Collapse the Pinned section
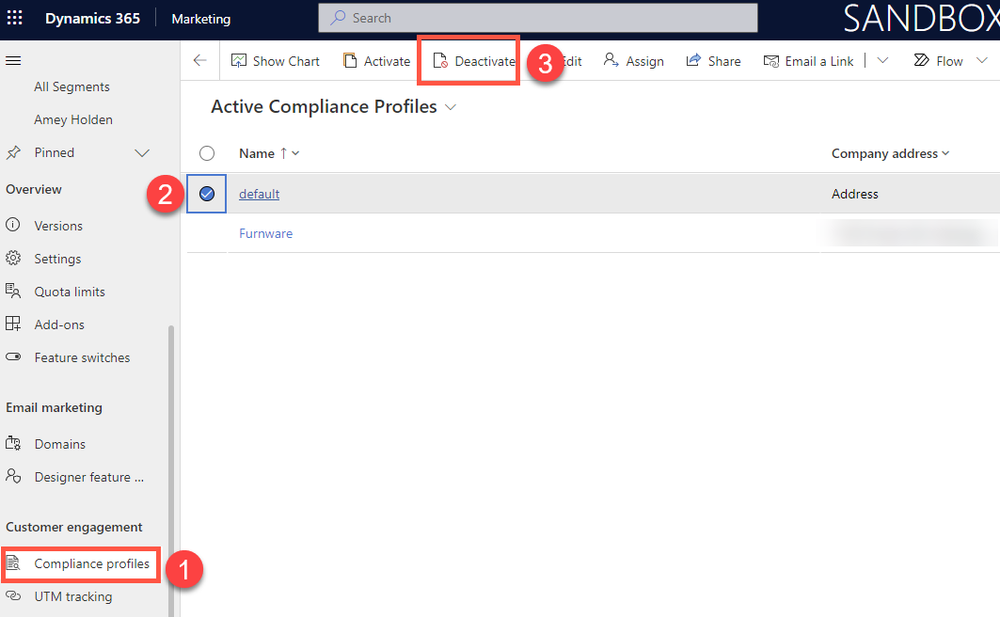1000x617 pixels. click(142, 152)
